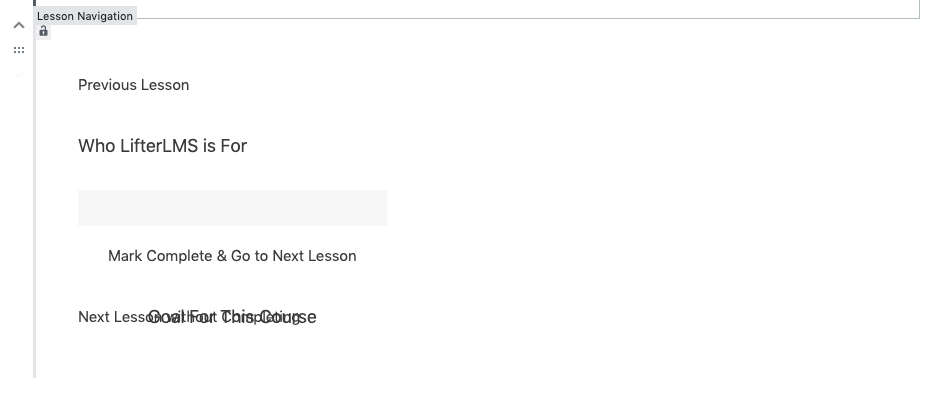Select the outlined block above Lesson Navigation
The image size is (951, 409).
point(477,9)
